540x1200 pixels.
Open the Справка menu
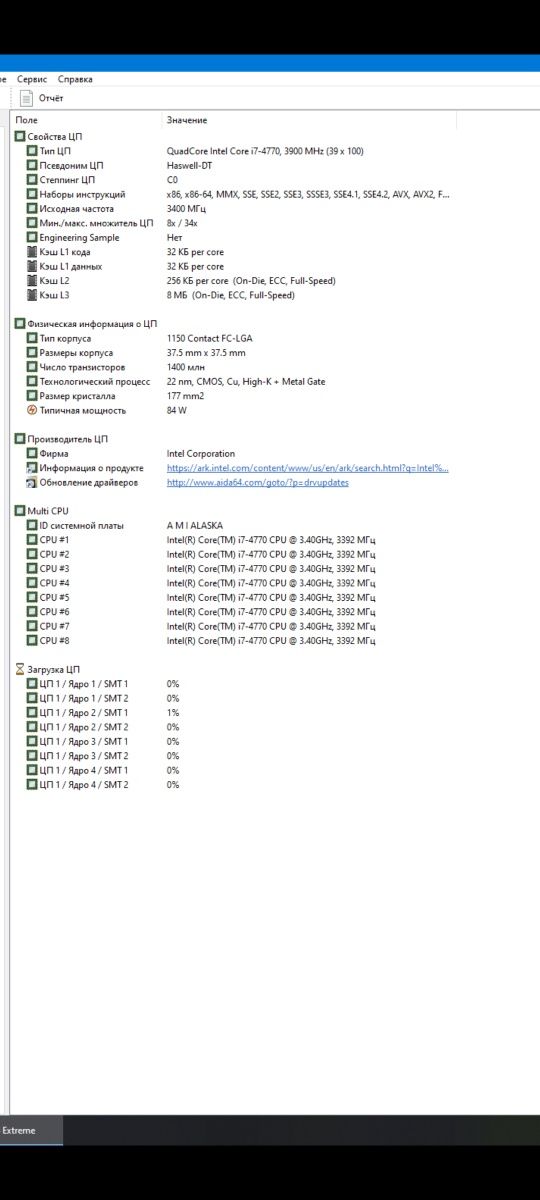(75, 79)
